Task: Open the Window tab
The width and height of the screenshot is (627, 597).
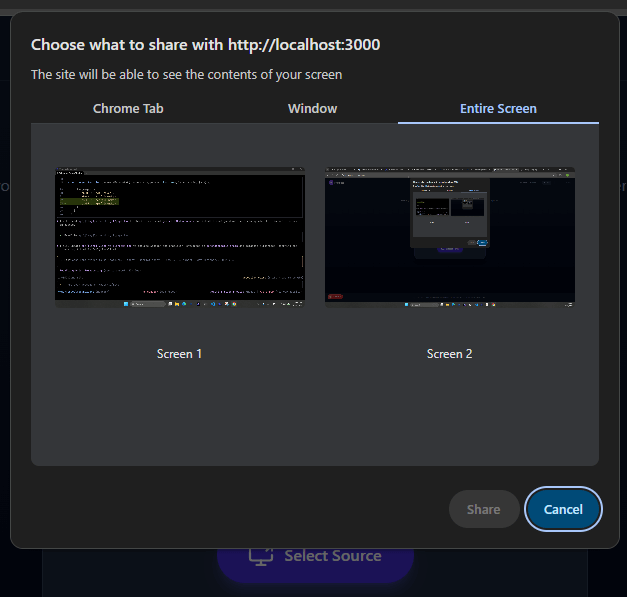Action: [312, 108]
